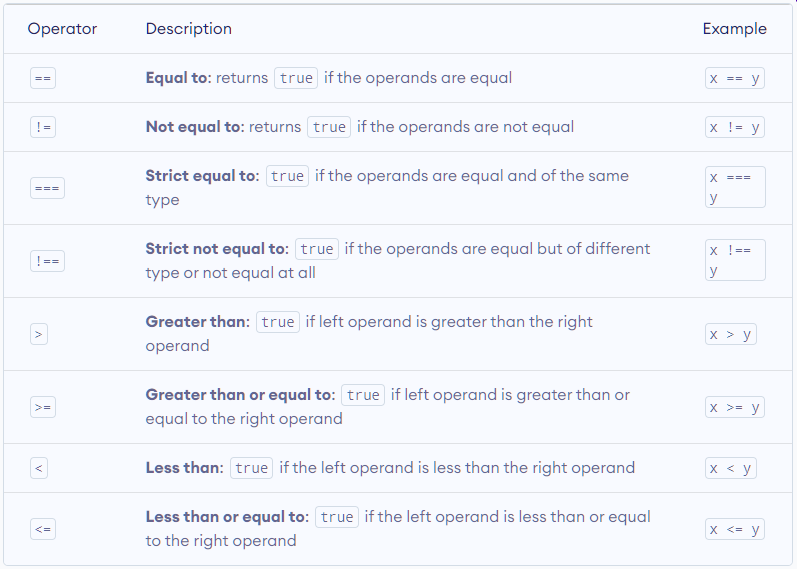Click the Description column header
Image resolution: width=797 pixels, height=569 pixels.
coord(189,29)
